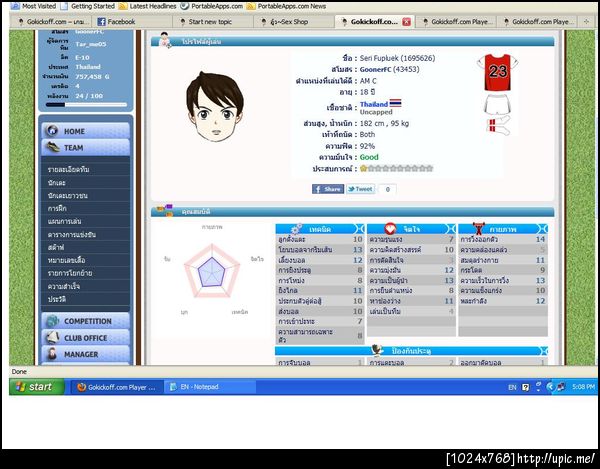The image size is (600, 469).
Task: Expand the CLUB OFFICE sidebar menu
Action: (x=85, y=337)
